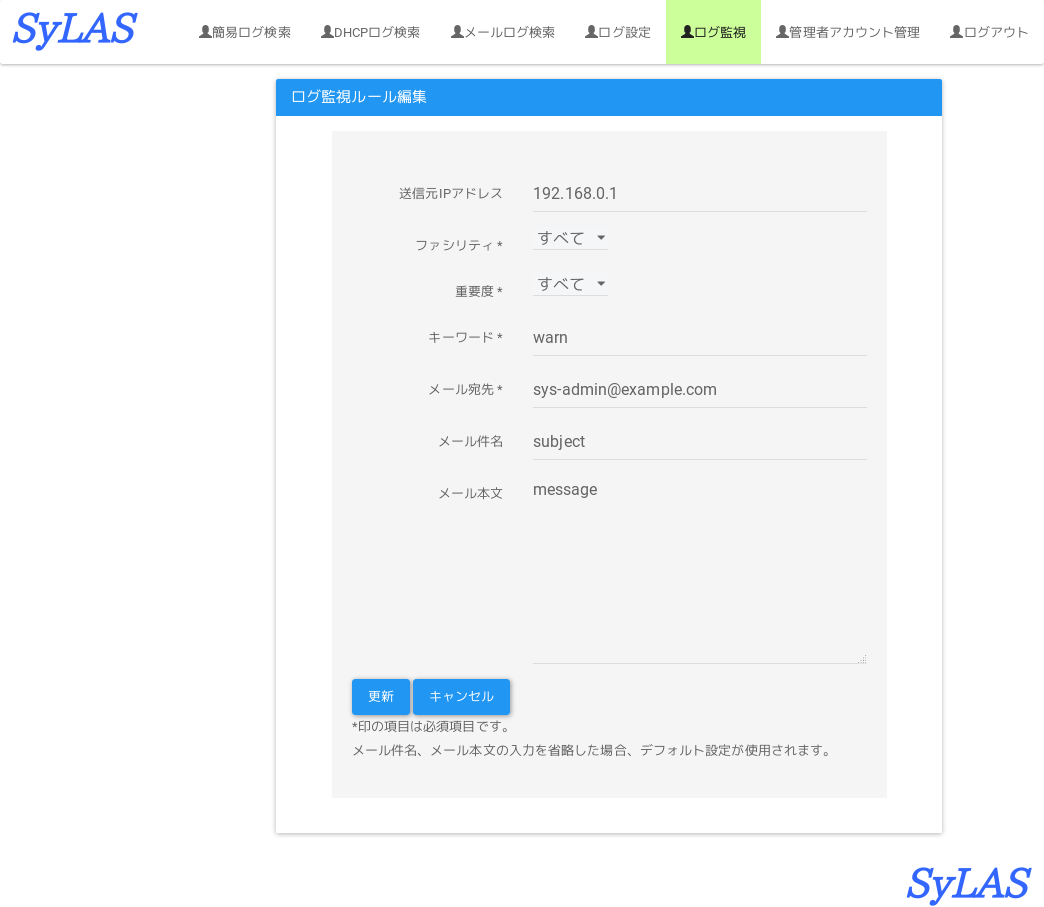Viewport: 1044px width, 907px height.
Task: Click the *印の項目は必須項目です note
Action: coord(430,727)
